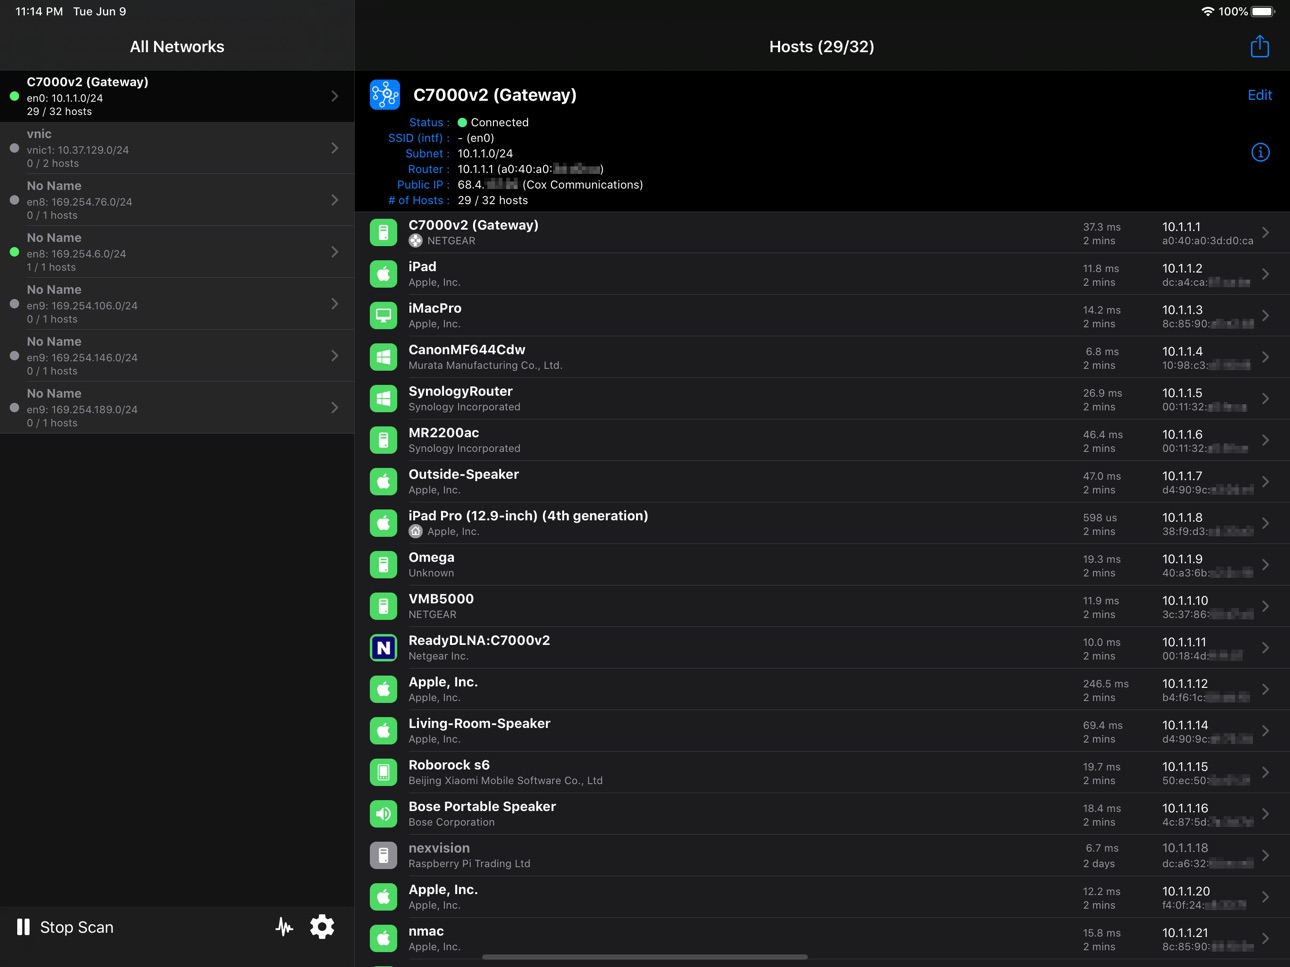
Task: Tap the Wi-Fi status icon in status bar
Action: point(1208,12)
